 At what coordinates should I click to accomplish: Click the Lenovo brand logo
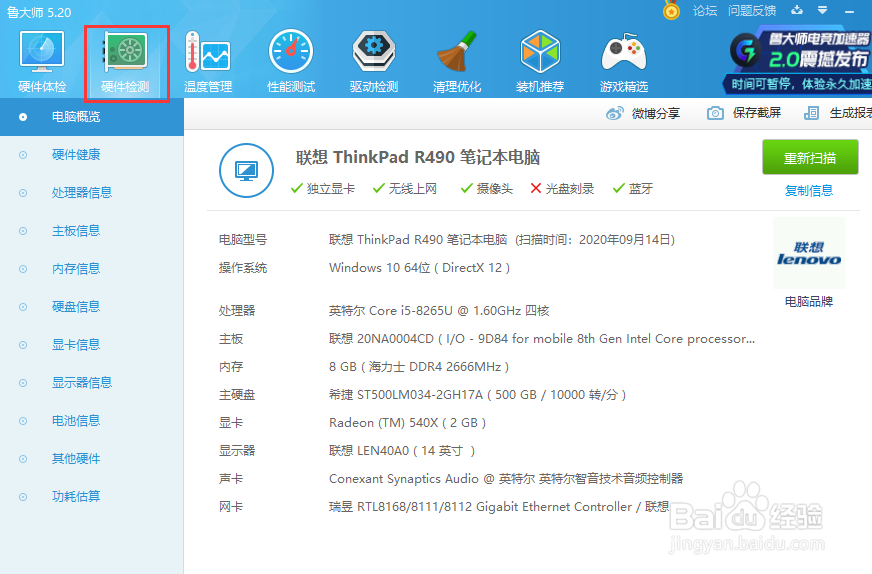pyautogui.click(x=809, y=254)
